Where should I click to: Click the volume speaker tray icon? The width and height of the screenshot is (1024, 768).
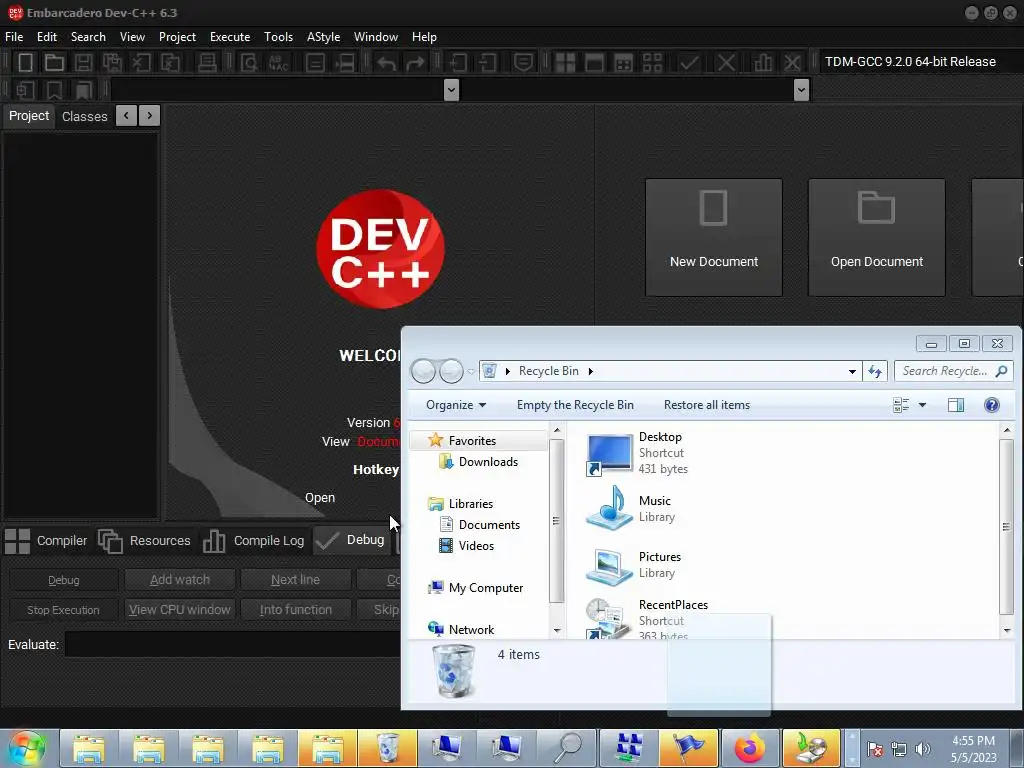923,749
